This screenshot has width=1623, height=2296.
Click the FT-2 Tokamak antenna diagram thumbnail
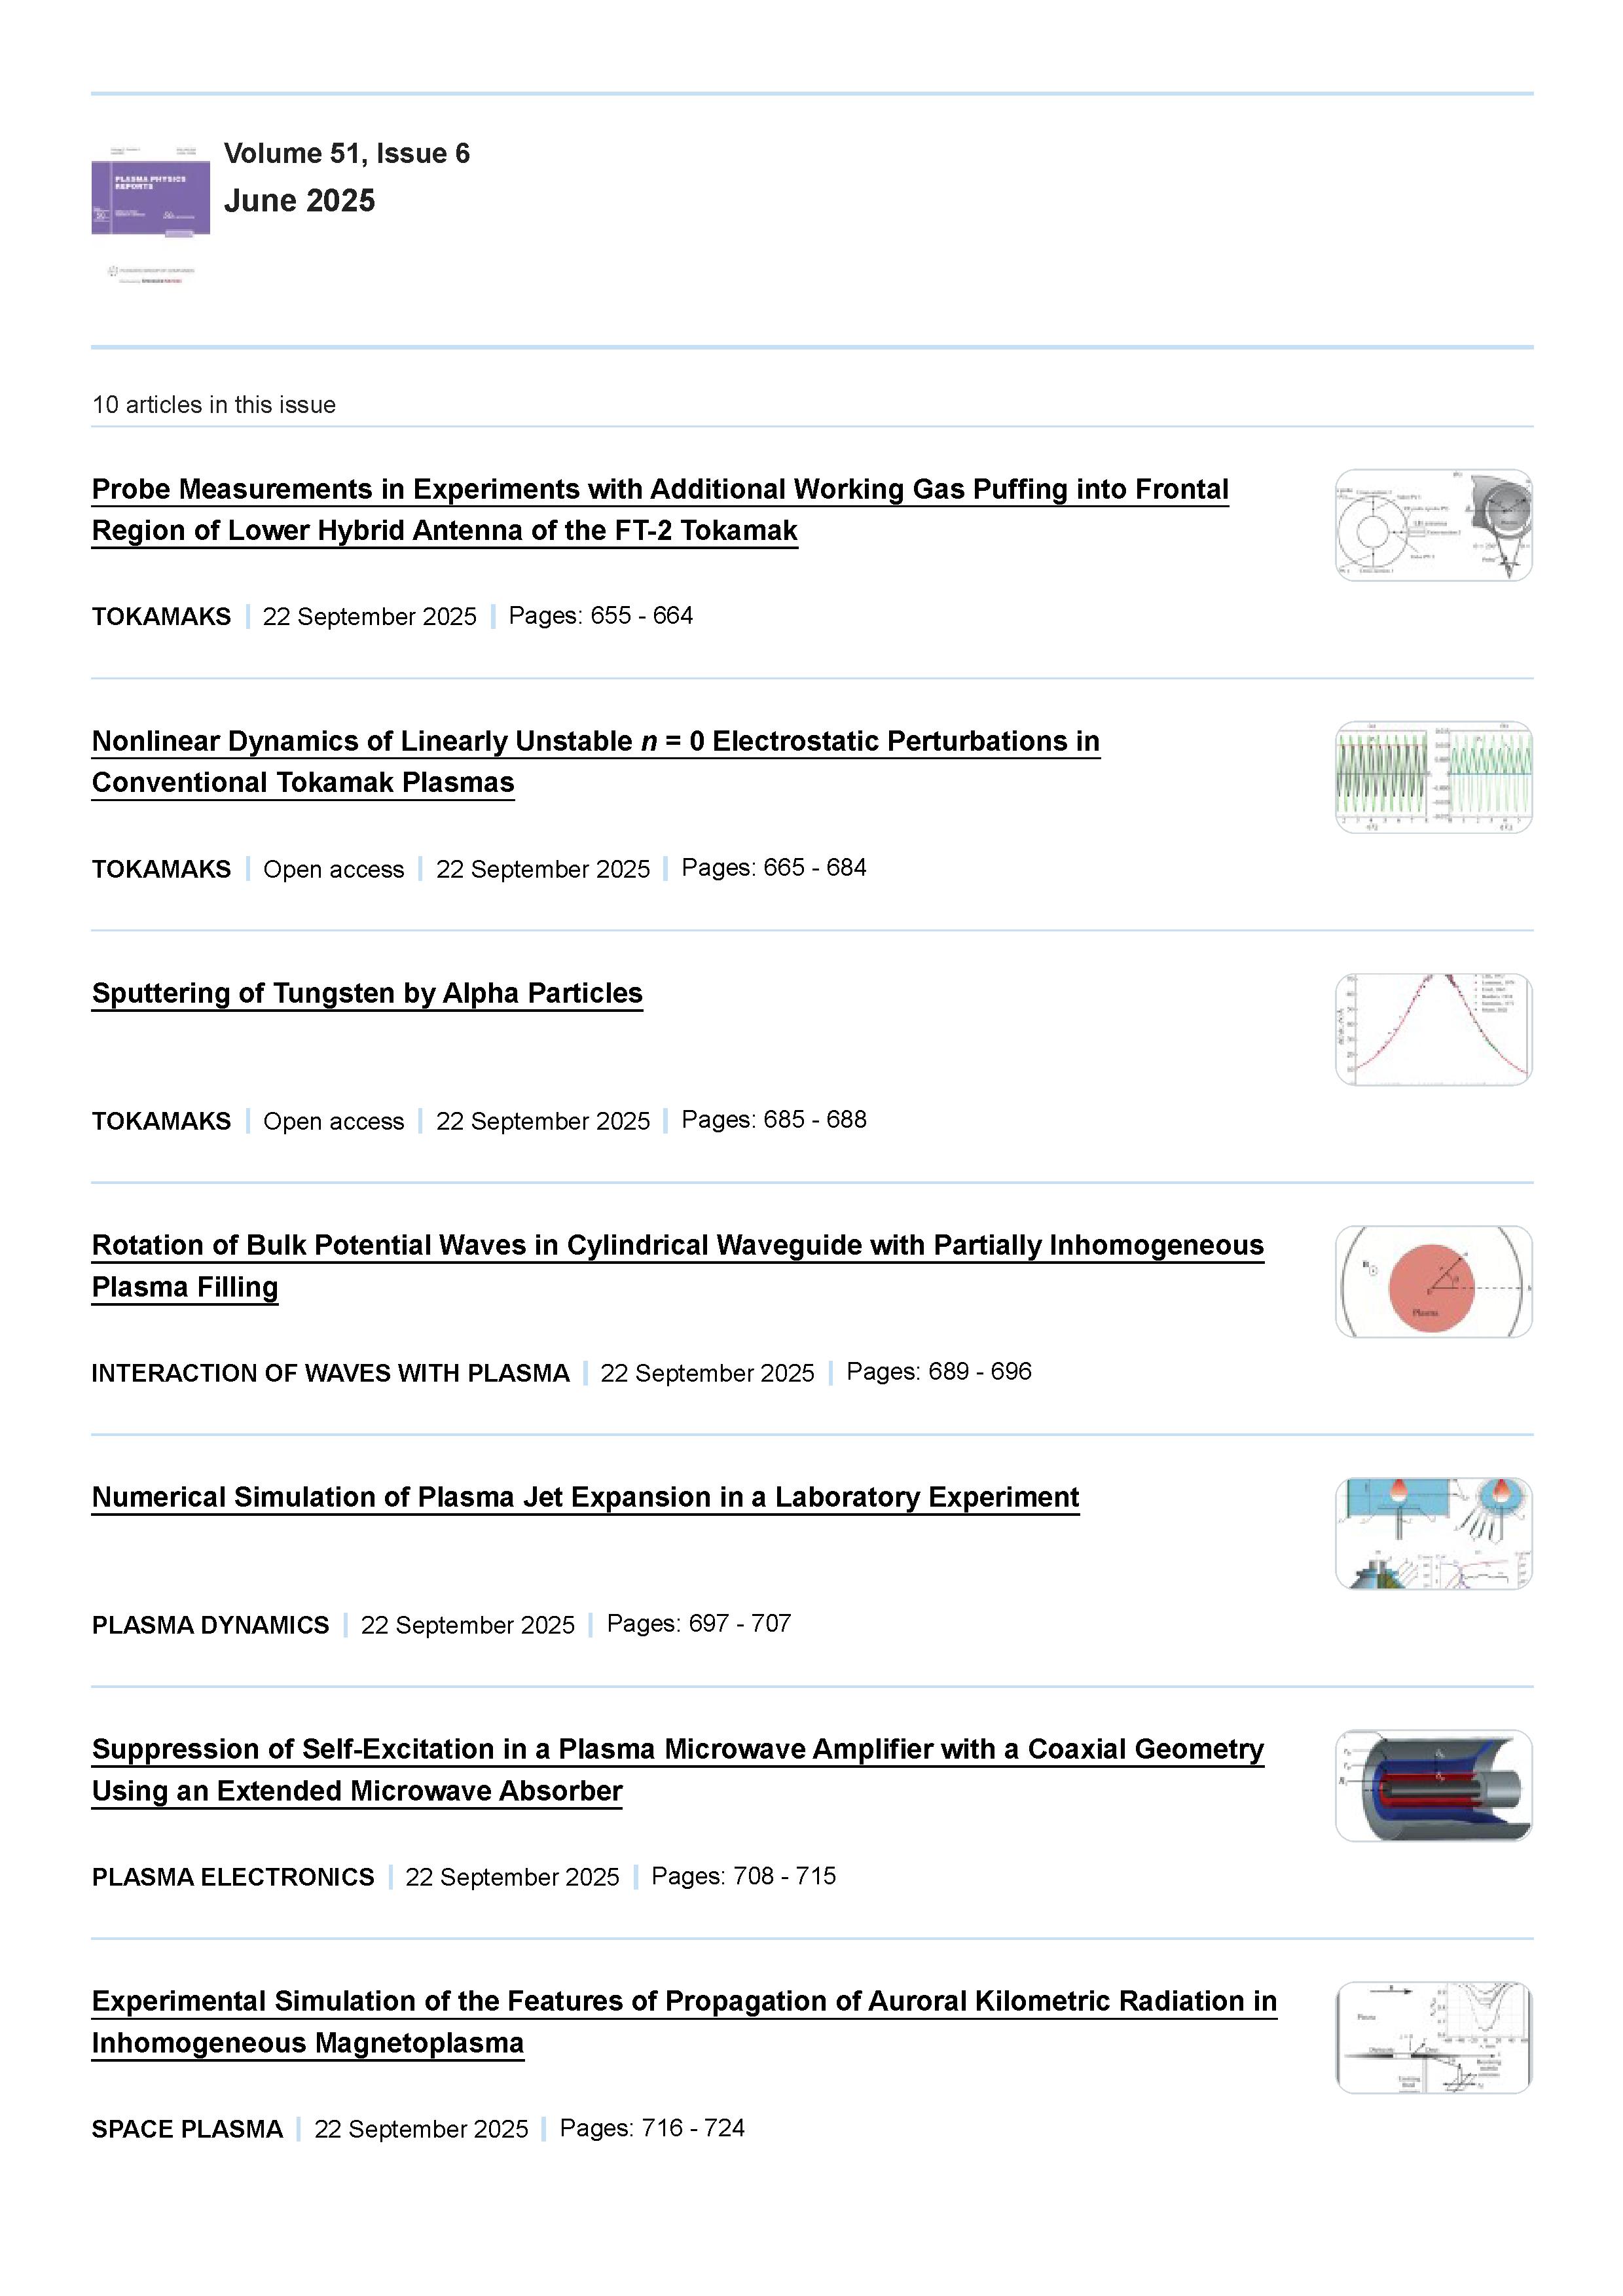[1432, 525]
